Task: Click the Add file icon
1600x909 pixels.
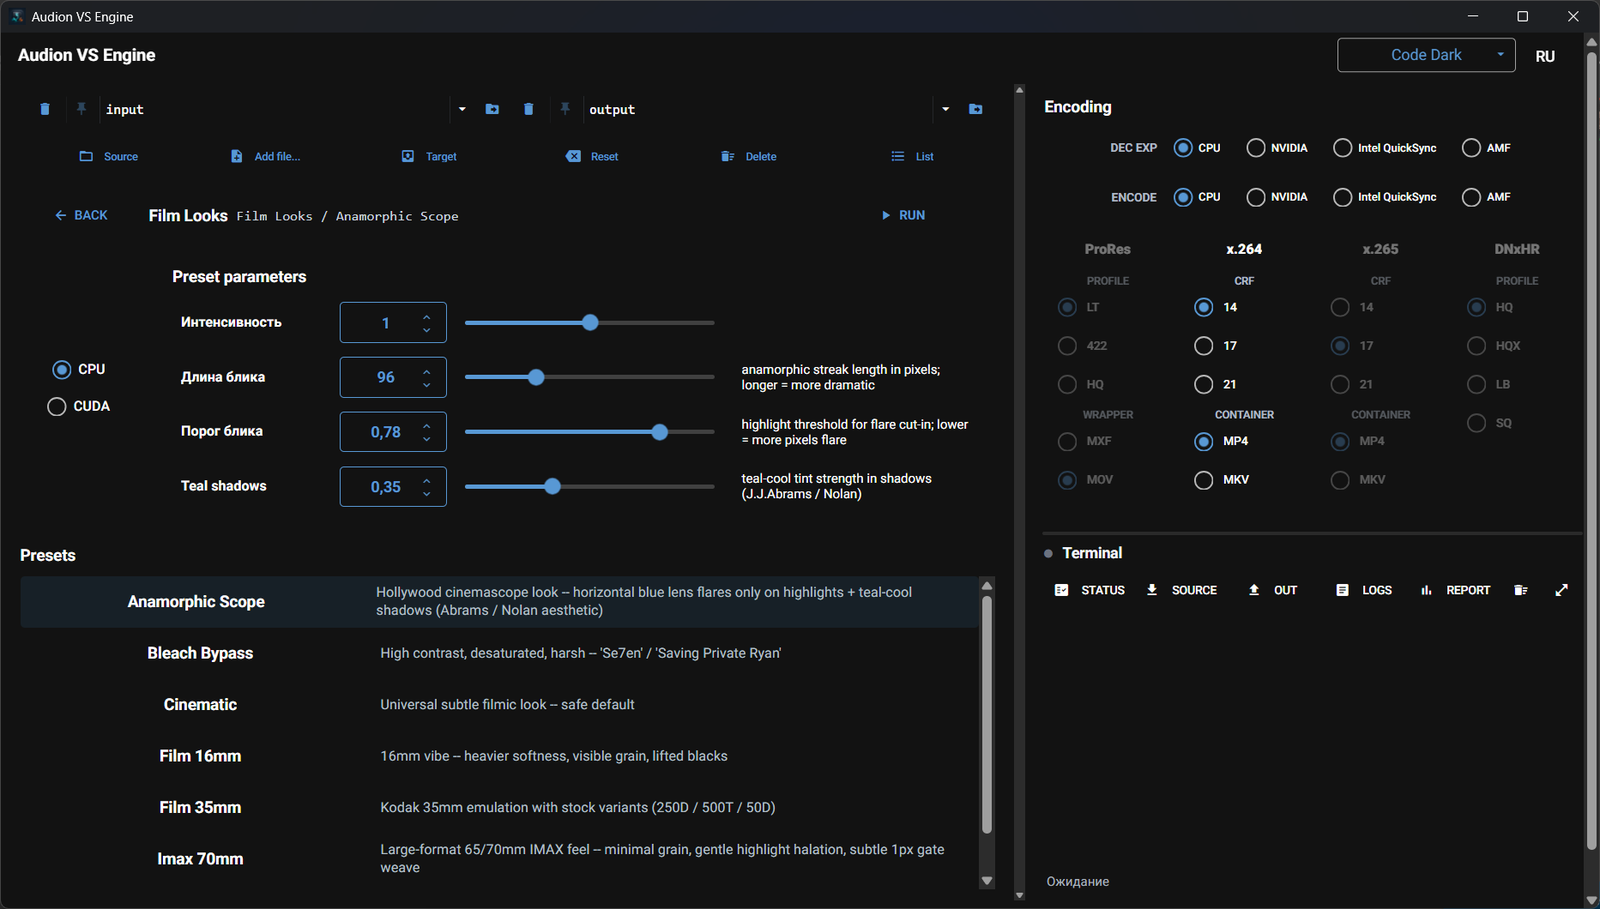Action: click(237, 156)
